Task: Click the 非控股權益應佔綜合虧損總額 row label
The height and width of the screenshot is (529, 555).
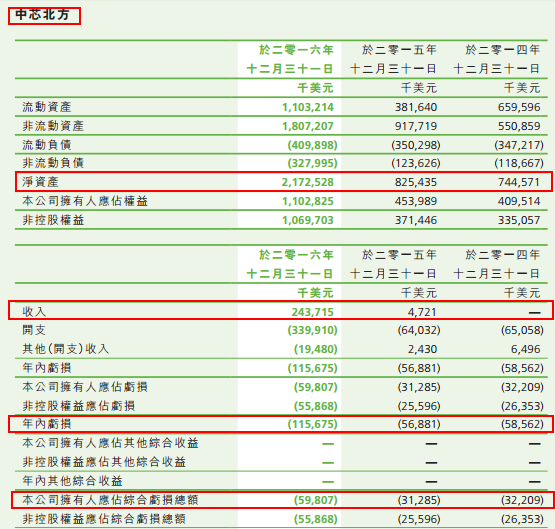Action: [104, 519]
